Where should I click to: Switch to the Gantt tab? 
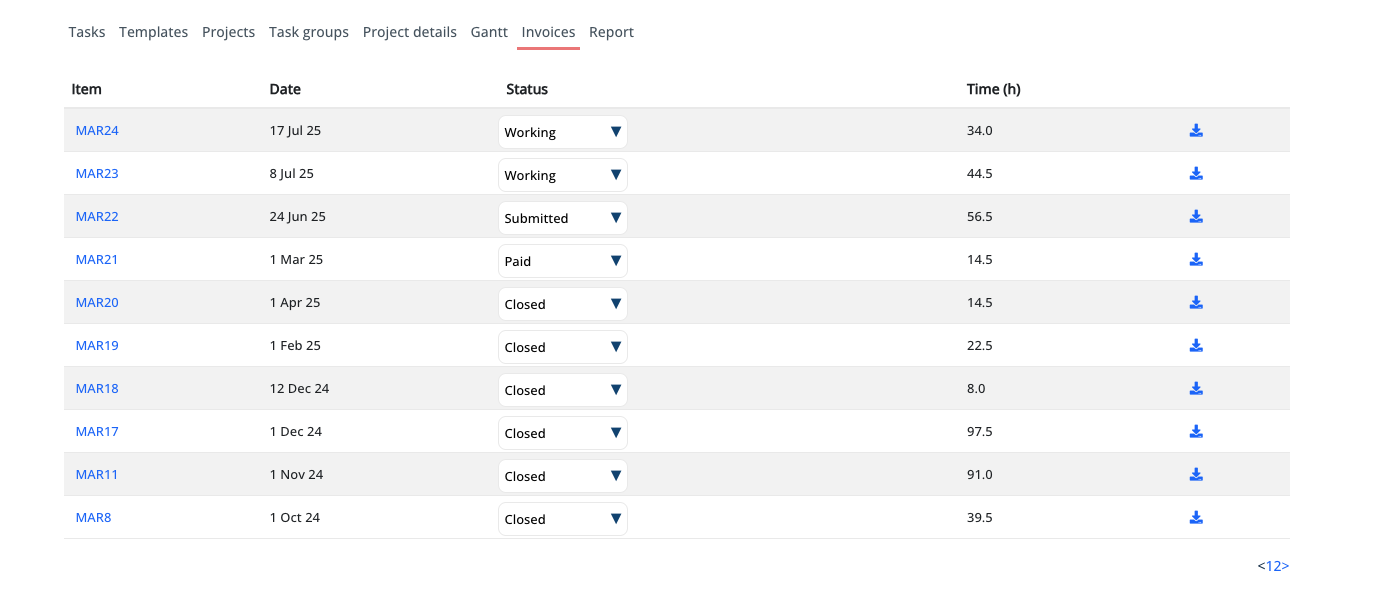tap(489, 32)
